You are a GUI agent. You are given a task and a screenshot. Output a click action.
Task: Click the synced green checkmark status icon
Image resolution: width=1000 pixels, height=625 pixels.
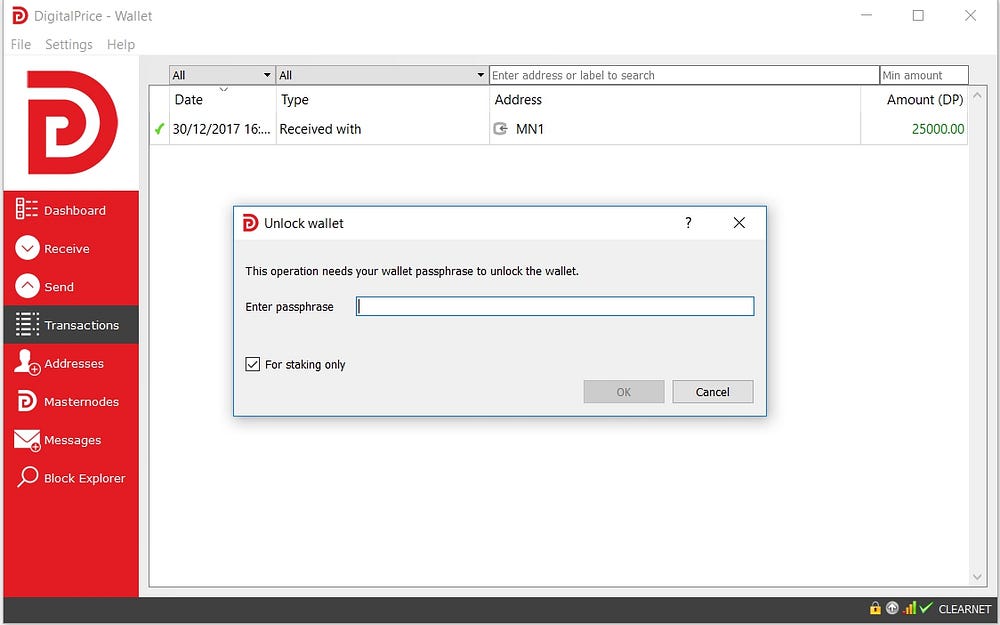pos(926,608)
